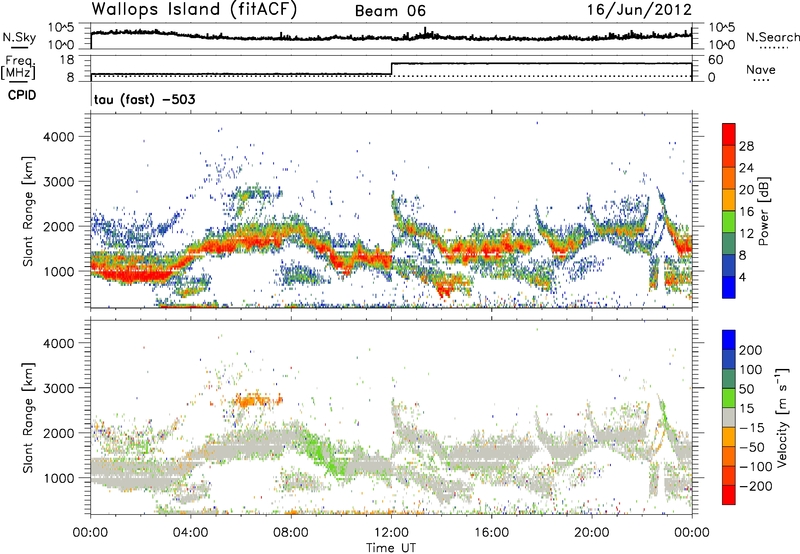This screenshot has width=800, height=554.
Task: Click the Power panel "Slant Range [km]" label
Action: pyautogui.click(x=28, y=211)
